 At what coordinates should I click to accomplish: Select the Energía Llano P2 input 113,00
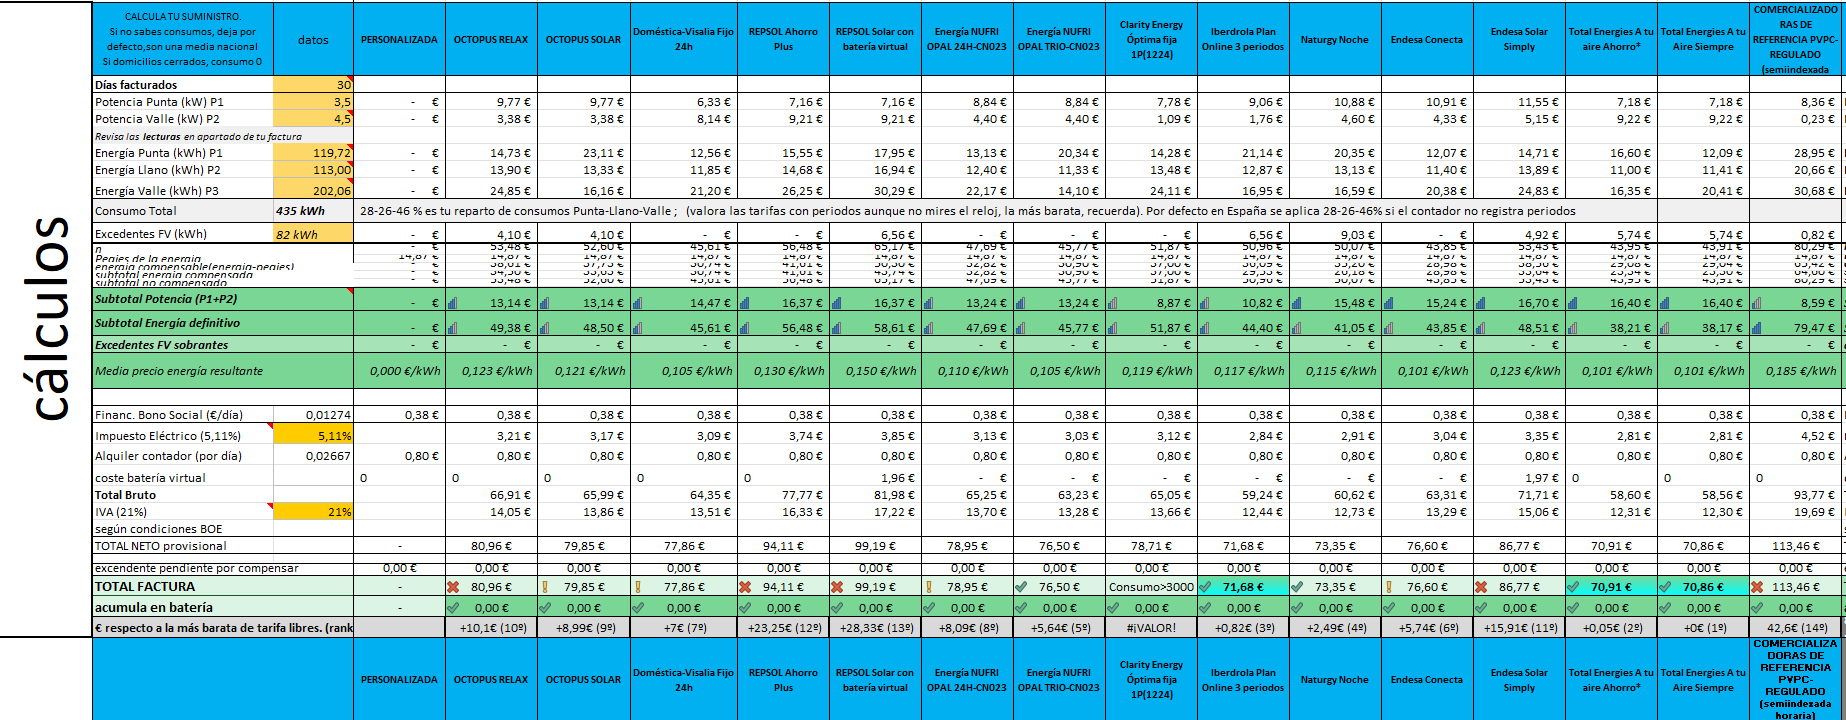[x=313, y=170]
